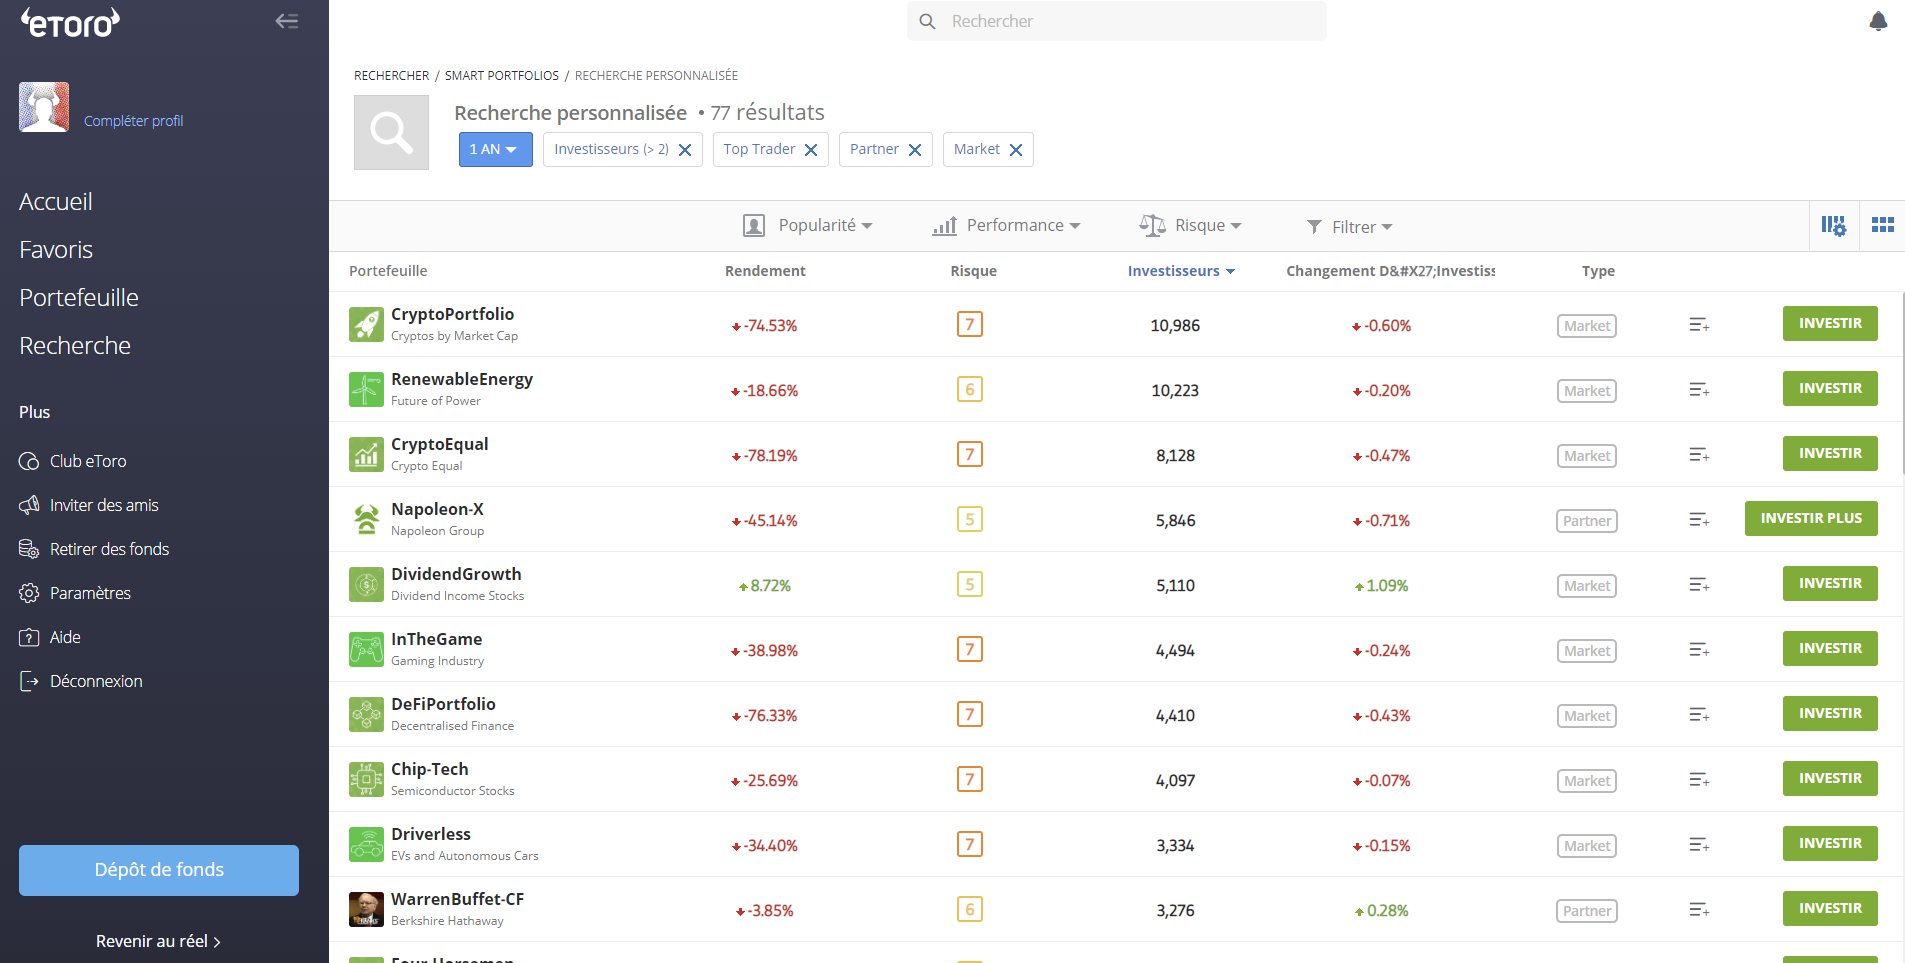This screenshot has height=963, width=1905.
Task: Sort by Rendement column header
Action: pyautogui.click(x=765, y=271)
